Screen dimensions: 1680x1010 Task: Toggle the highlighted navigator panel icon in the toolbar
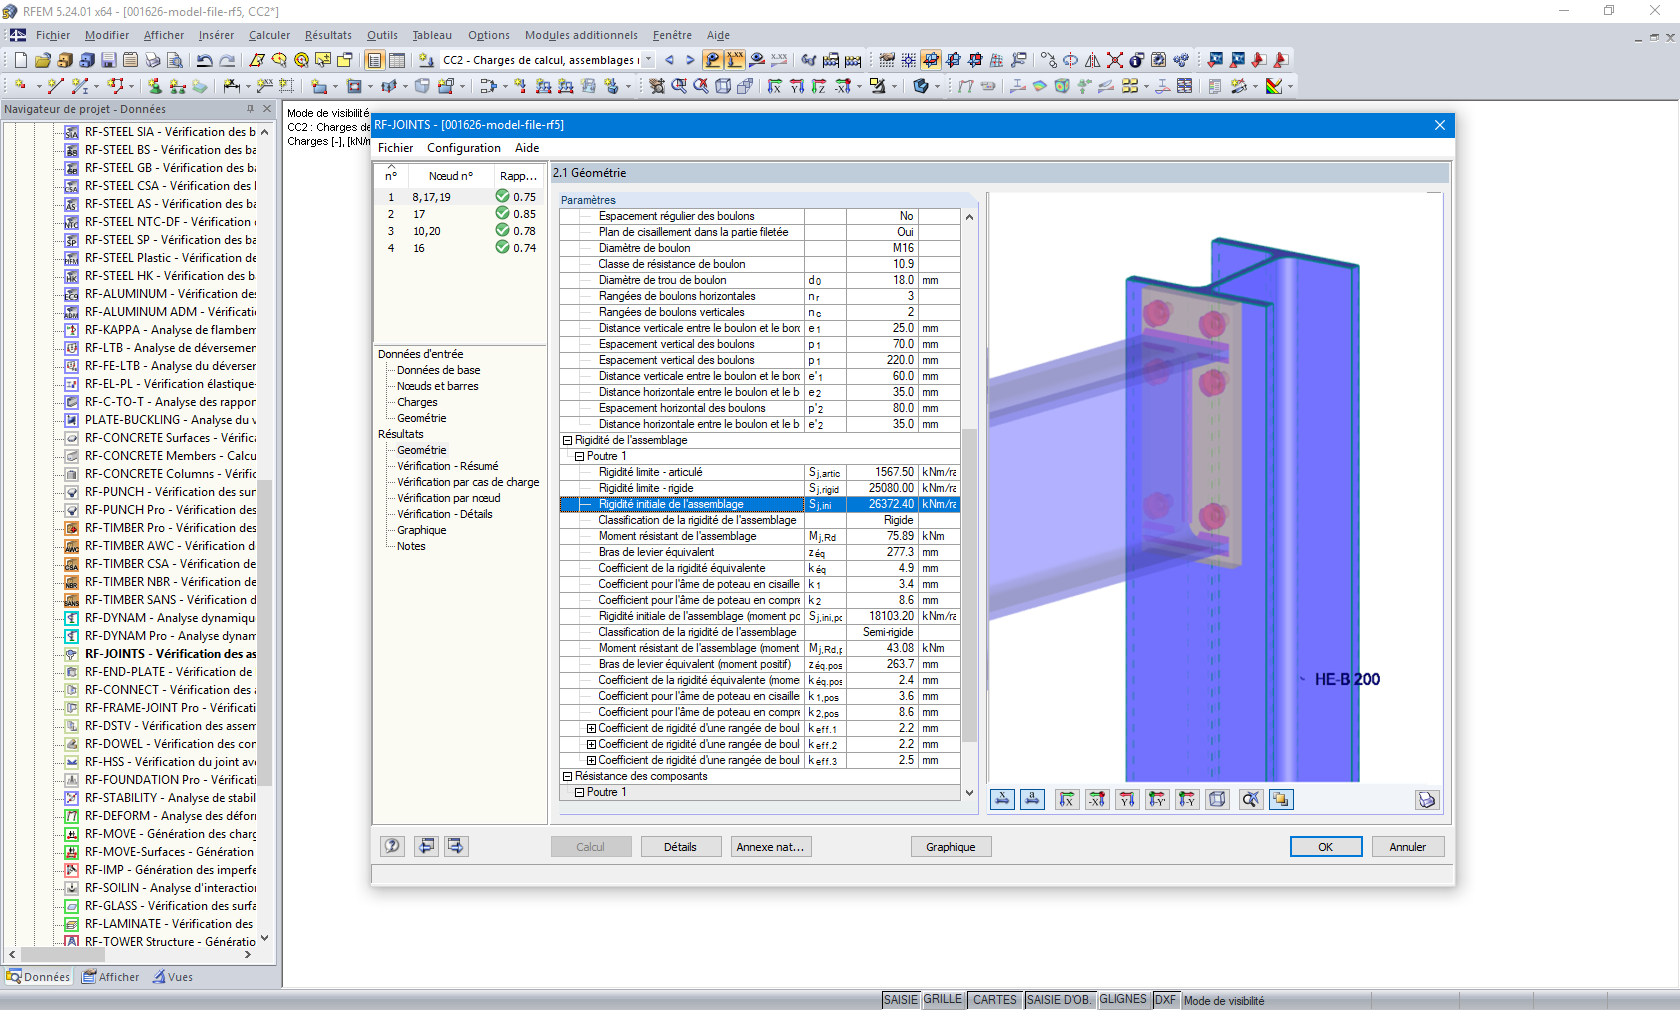[x=374, y=60]
